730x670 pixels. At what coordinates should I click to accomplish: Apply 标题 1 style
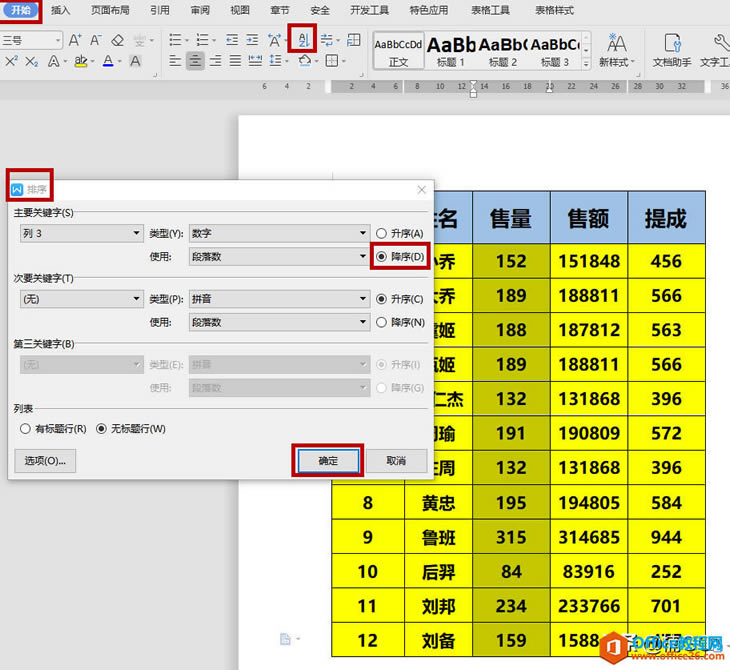pyautogui.click(x=451, y=51)
